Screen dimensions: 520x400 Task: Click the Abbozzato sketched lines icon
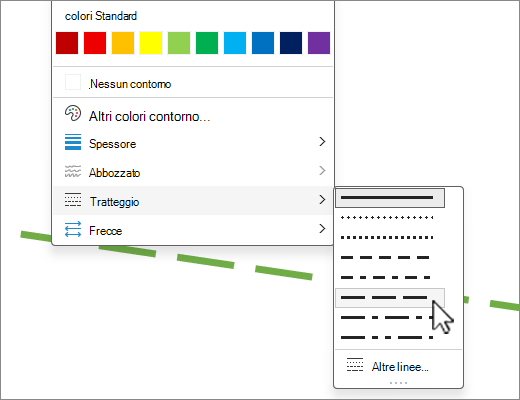click(73, 171)
